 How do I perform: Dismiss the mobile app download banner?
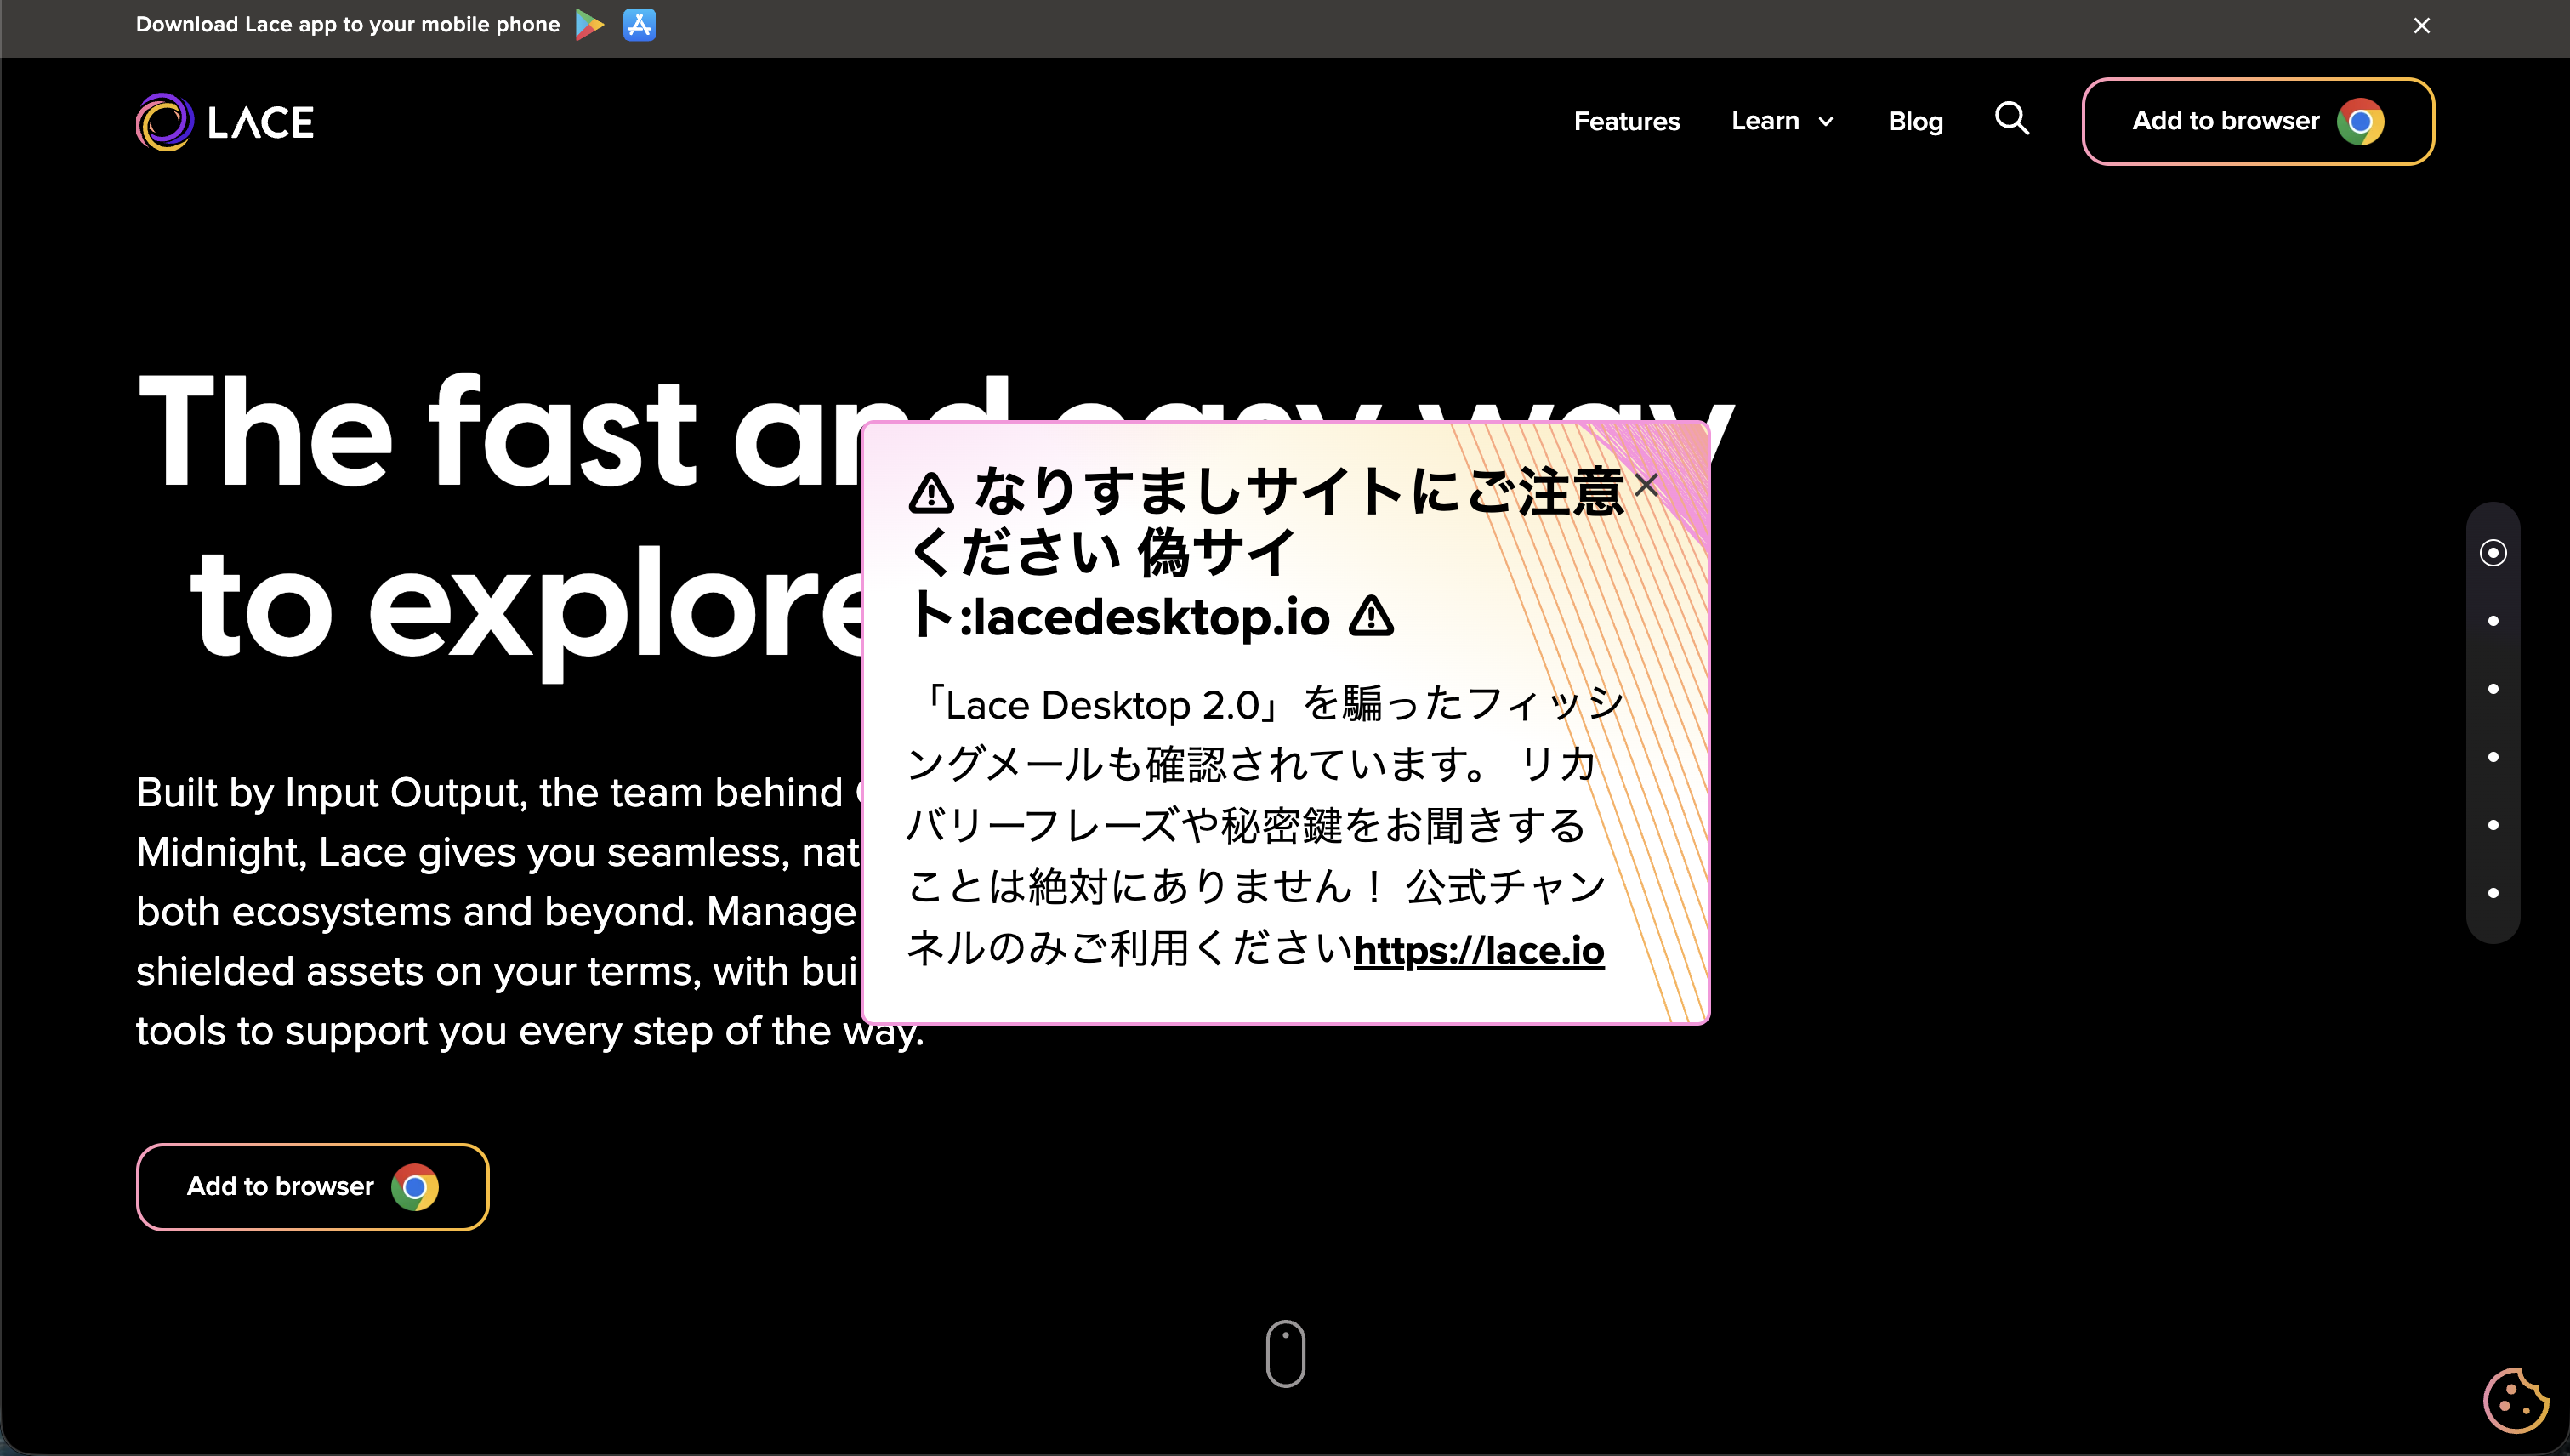tap(2421, 26)
